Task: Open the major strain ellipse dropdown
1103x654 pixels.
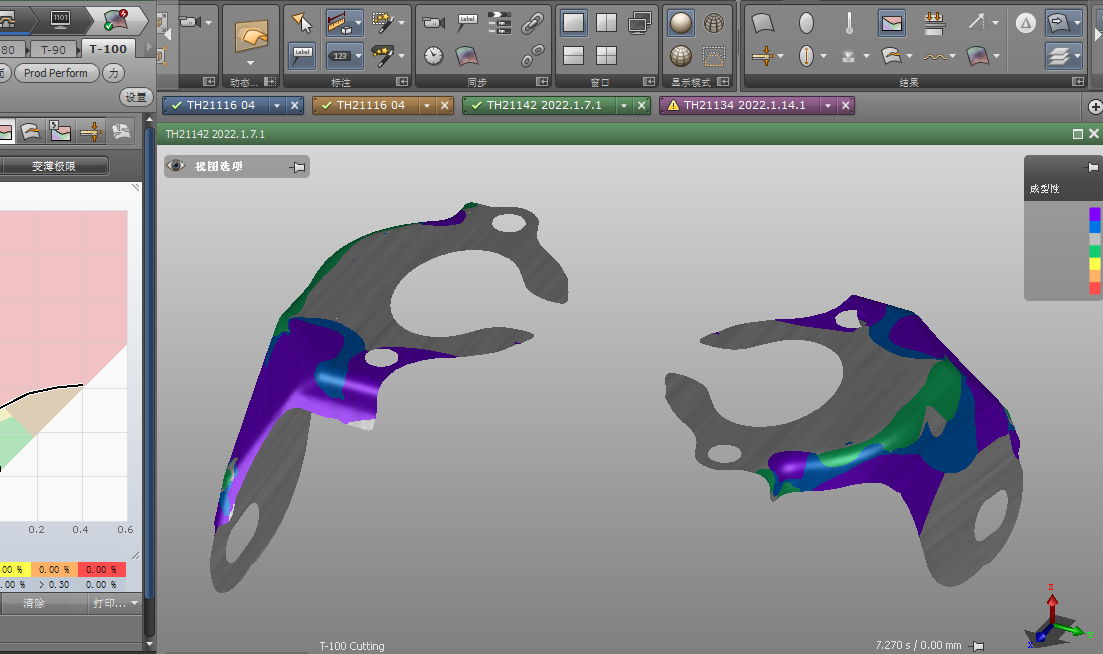Action: (823, 56)
